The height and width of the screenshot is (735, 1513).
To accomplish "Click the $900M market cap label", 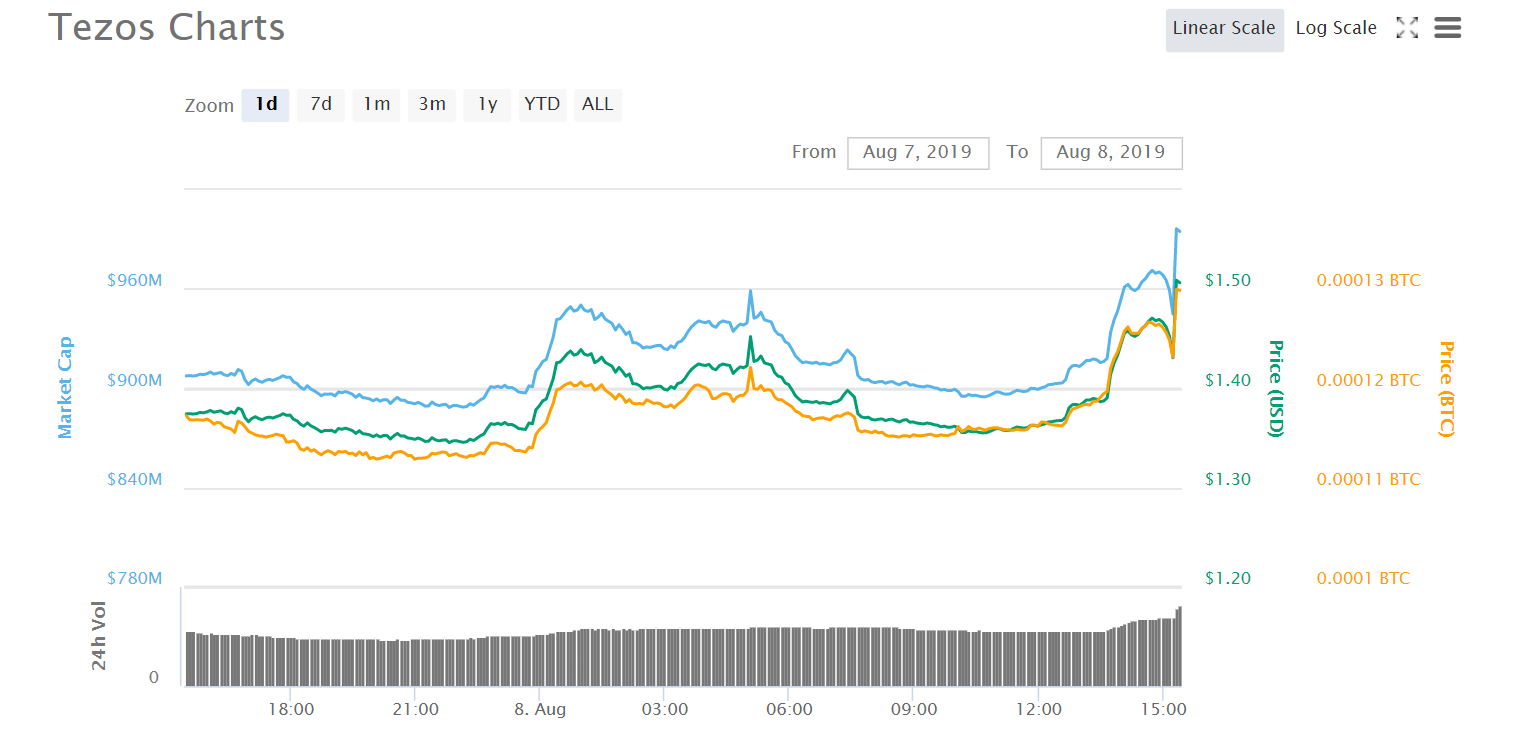I will tap(134, 381).
